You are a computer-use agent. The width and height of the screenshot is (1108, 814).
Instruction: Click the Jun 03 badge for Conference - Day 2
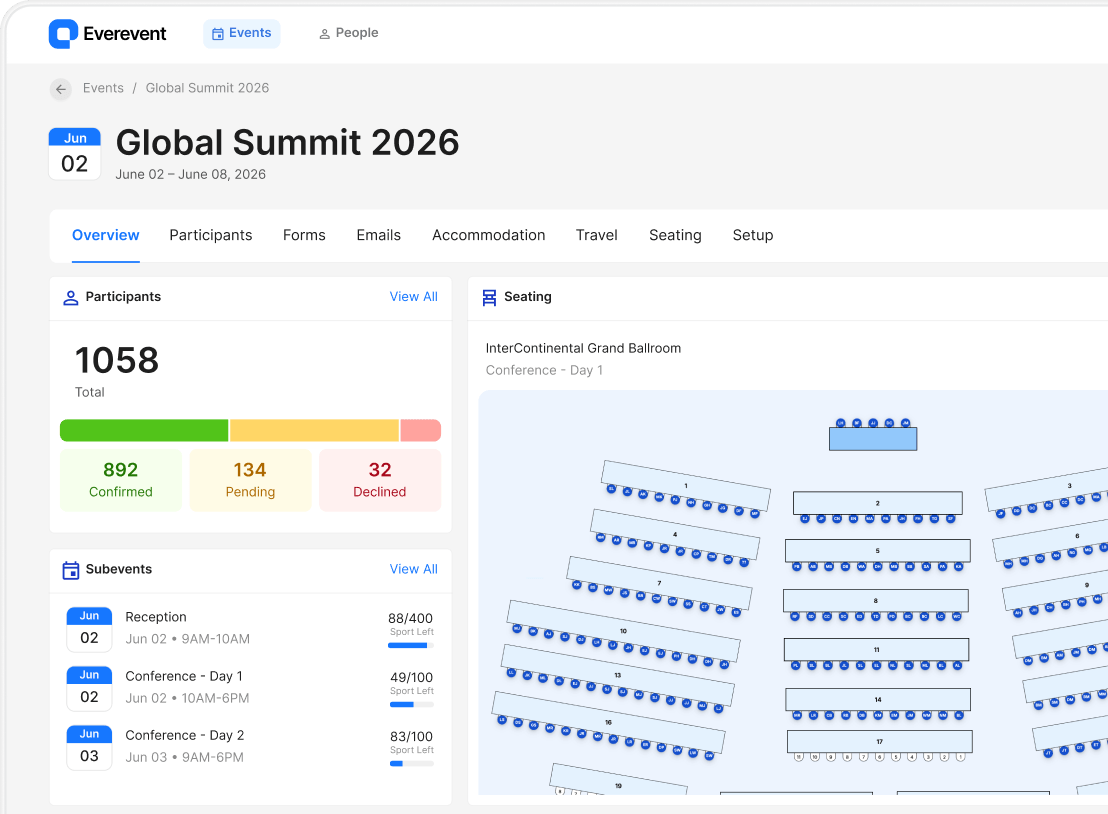(89, 746)
